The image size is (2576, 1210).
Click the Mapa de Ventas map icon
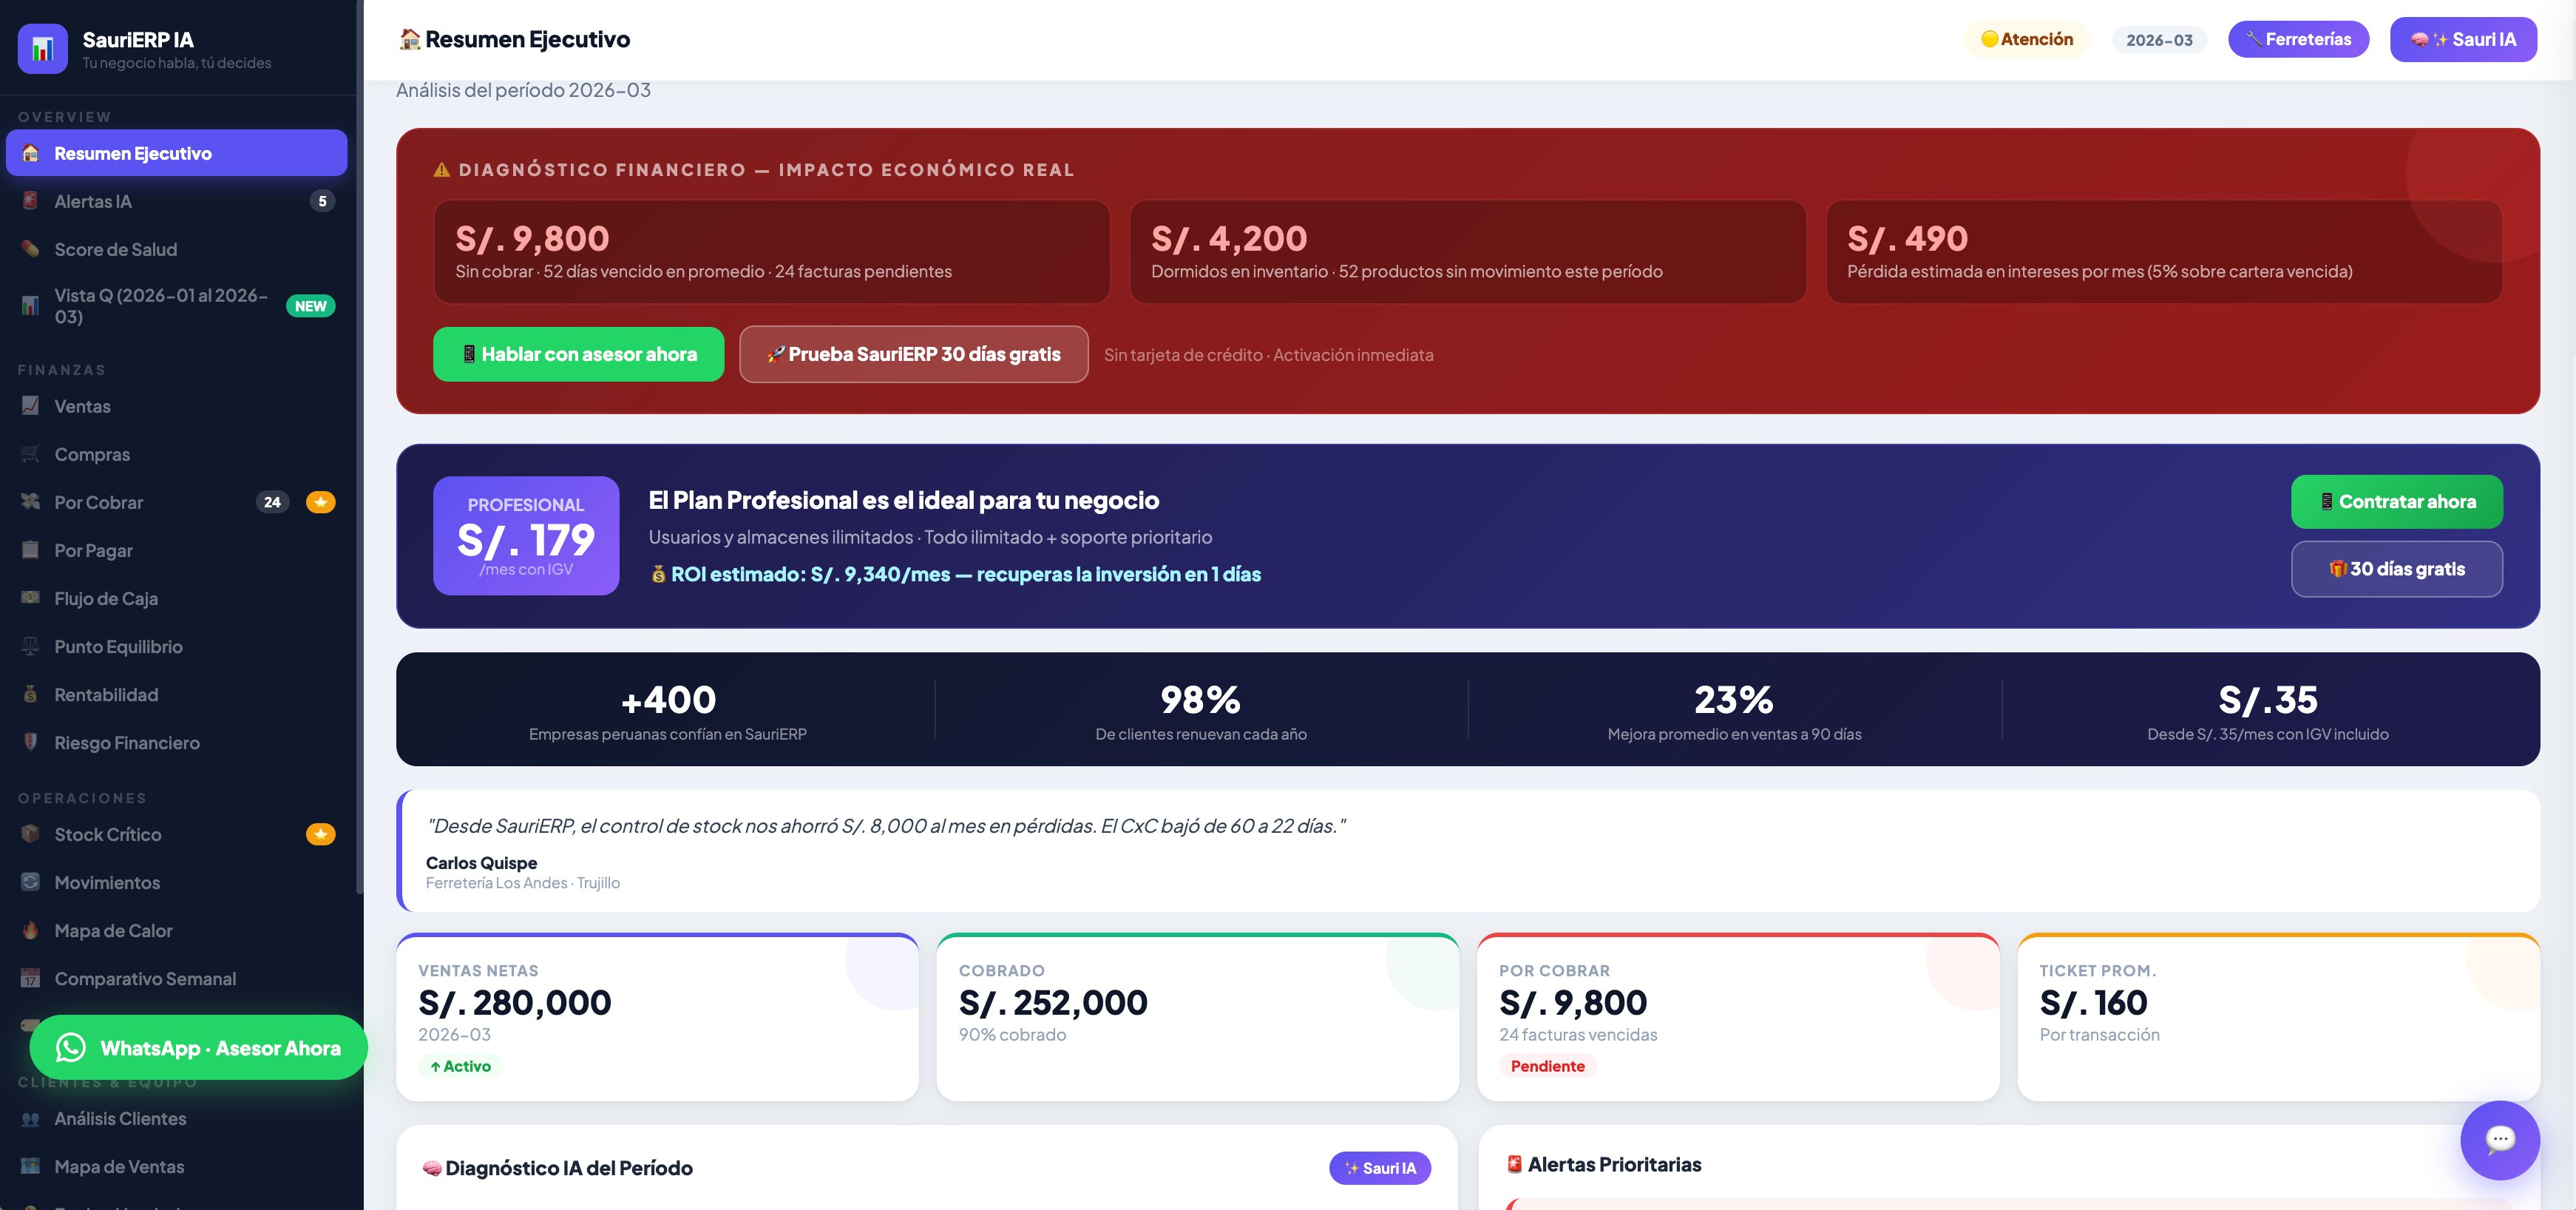point(31,1166)
